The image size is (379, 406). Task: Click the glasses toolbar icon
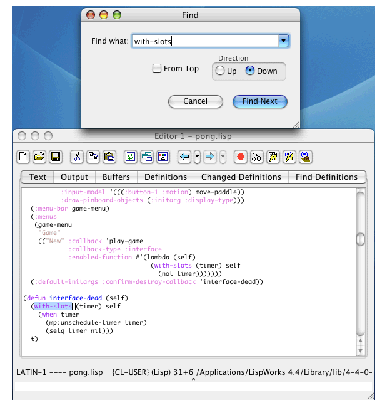coord(256,157)
